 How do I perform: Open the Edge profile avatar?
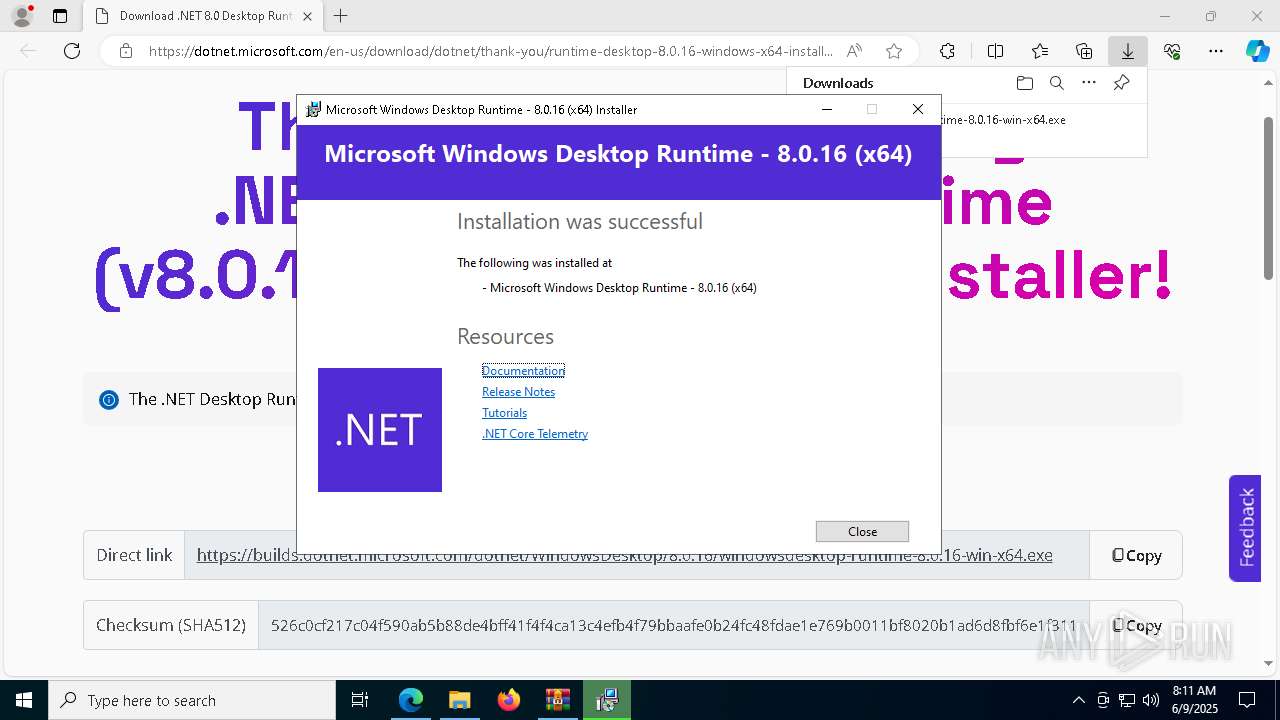tap(21, 16)
